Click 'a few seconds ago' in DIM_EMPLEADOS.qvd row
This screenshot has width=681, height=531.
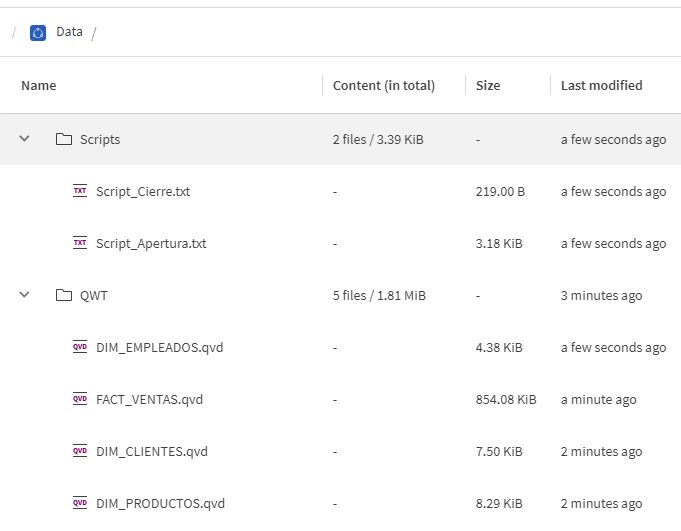(613, 348)
